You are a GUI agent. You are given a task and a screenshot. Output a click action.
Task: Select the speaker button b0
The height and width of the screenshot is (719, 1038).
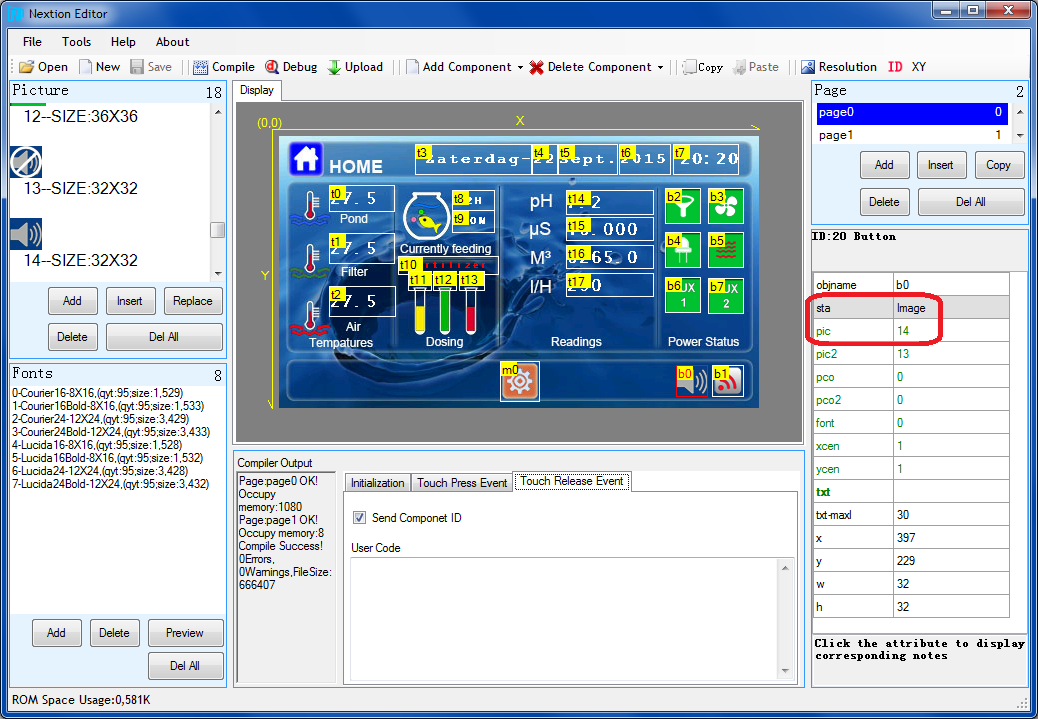(692, 381)
